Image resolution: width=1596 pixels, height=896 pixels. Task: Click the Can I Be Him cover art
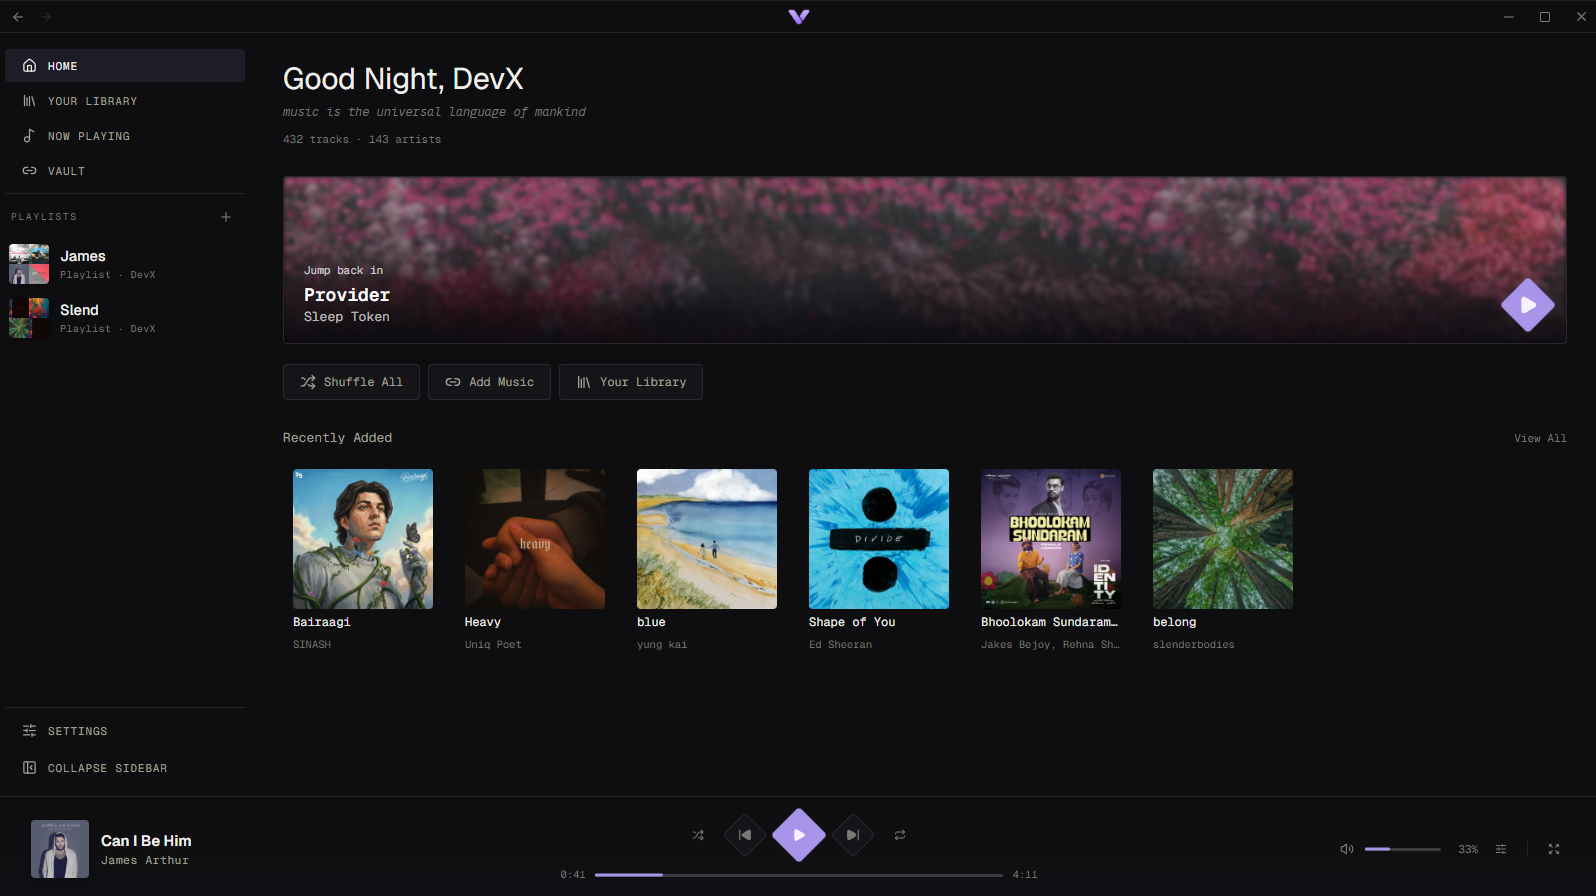[60, 849]
